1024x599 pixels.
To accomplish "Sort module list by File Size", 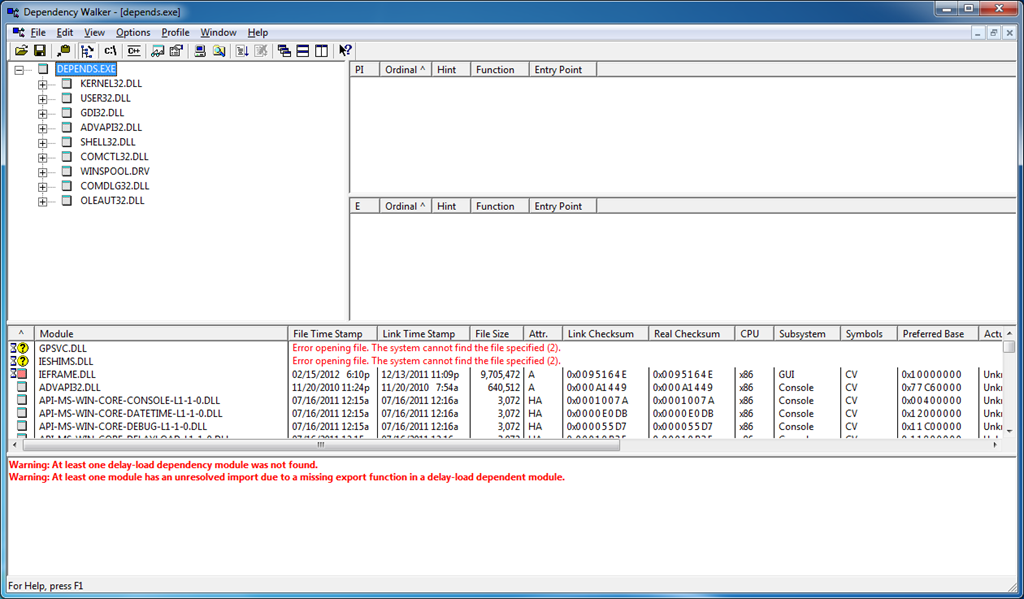I will pos(497,334).
